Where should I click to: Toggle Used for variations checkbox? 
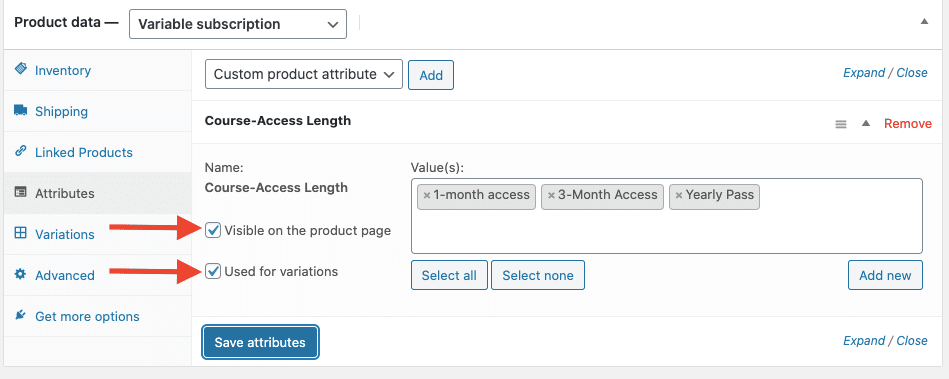click(x=213, y=272)
